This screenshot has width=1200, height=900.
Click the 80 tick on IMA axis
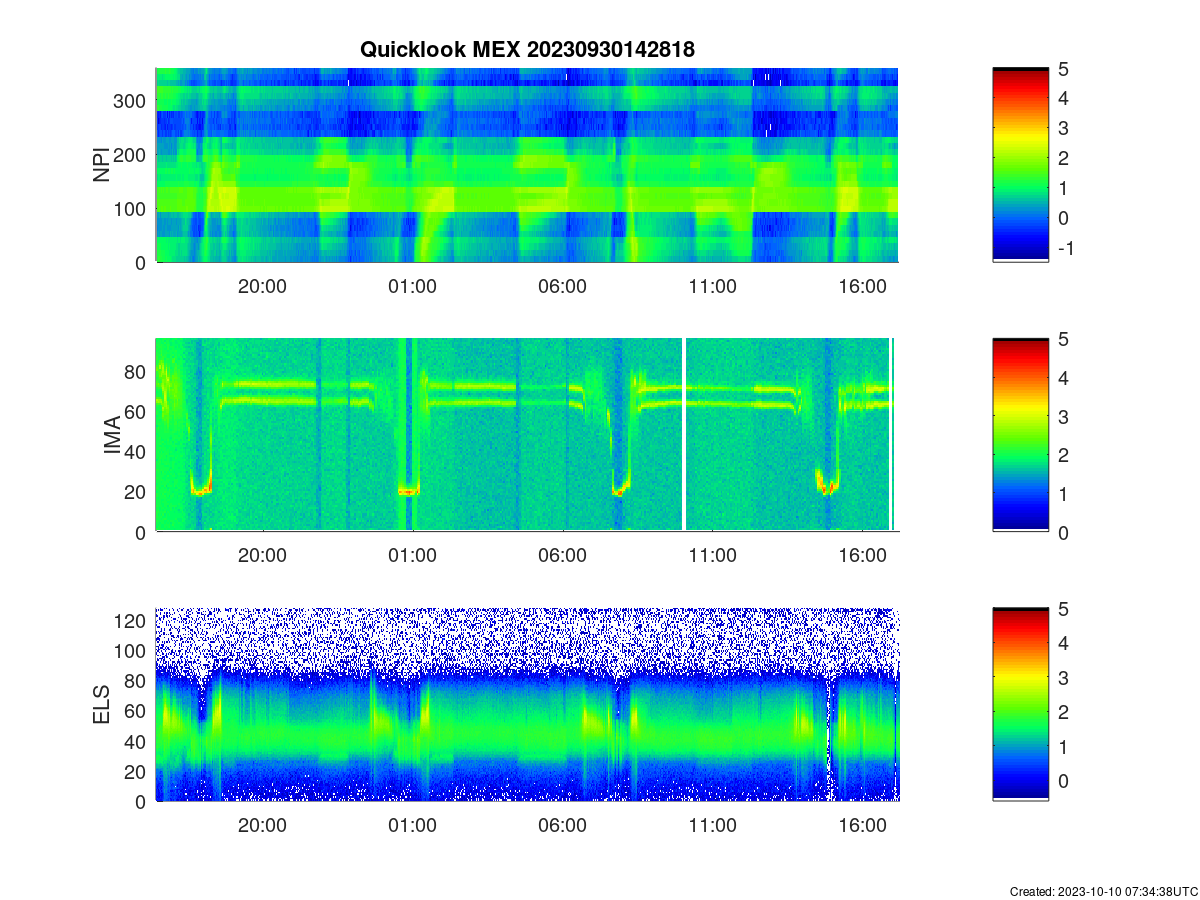point(137,371)
